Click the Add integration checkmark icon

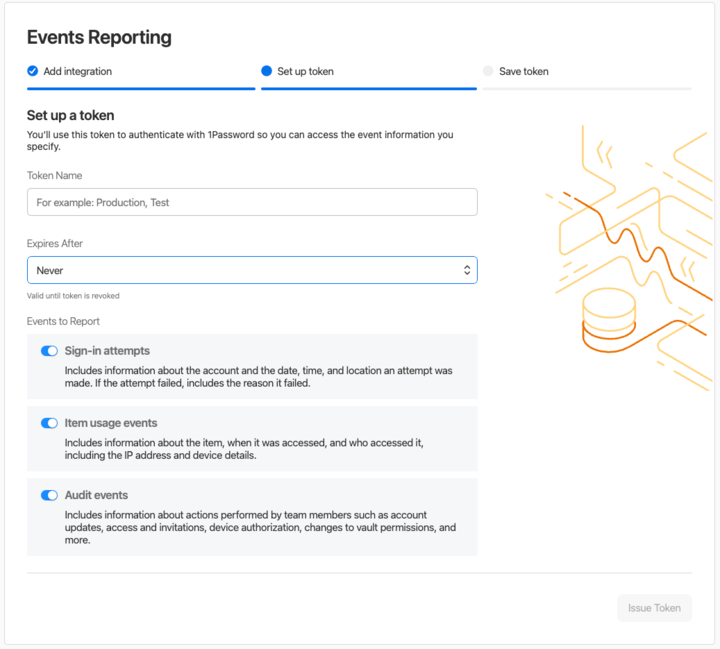click(33, 71)
